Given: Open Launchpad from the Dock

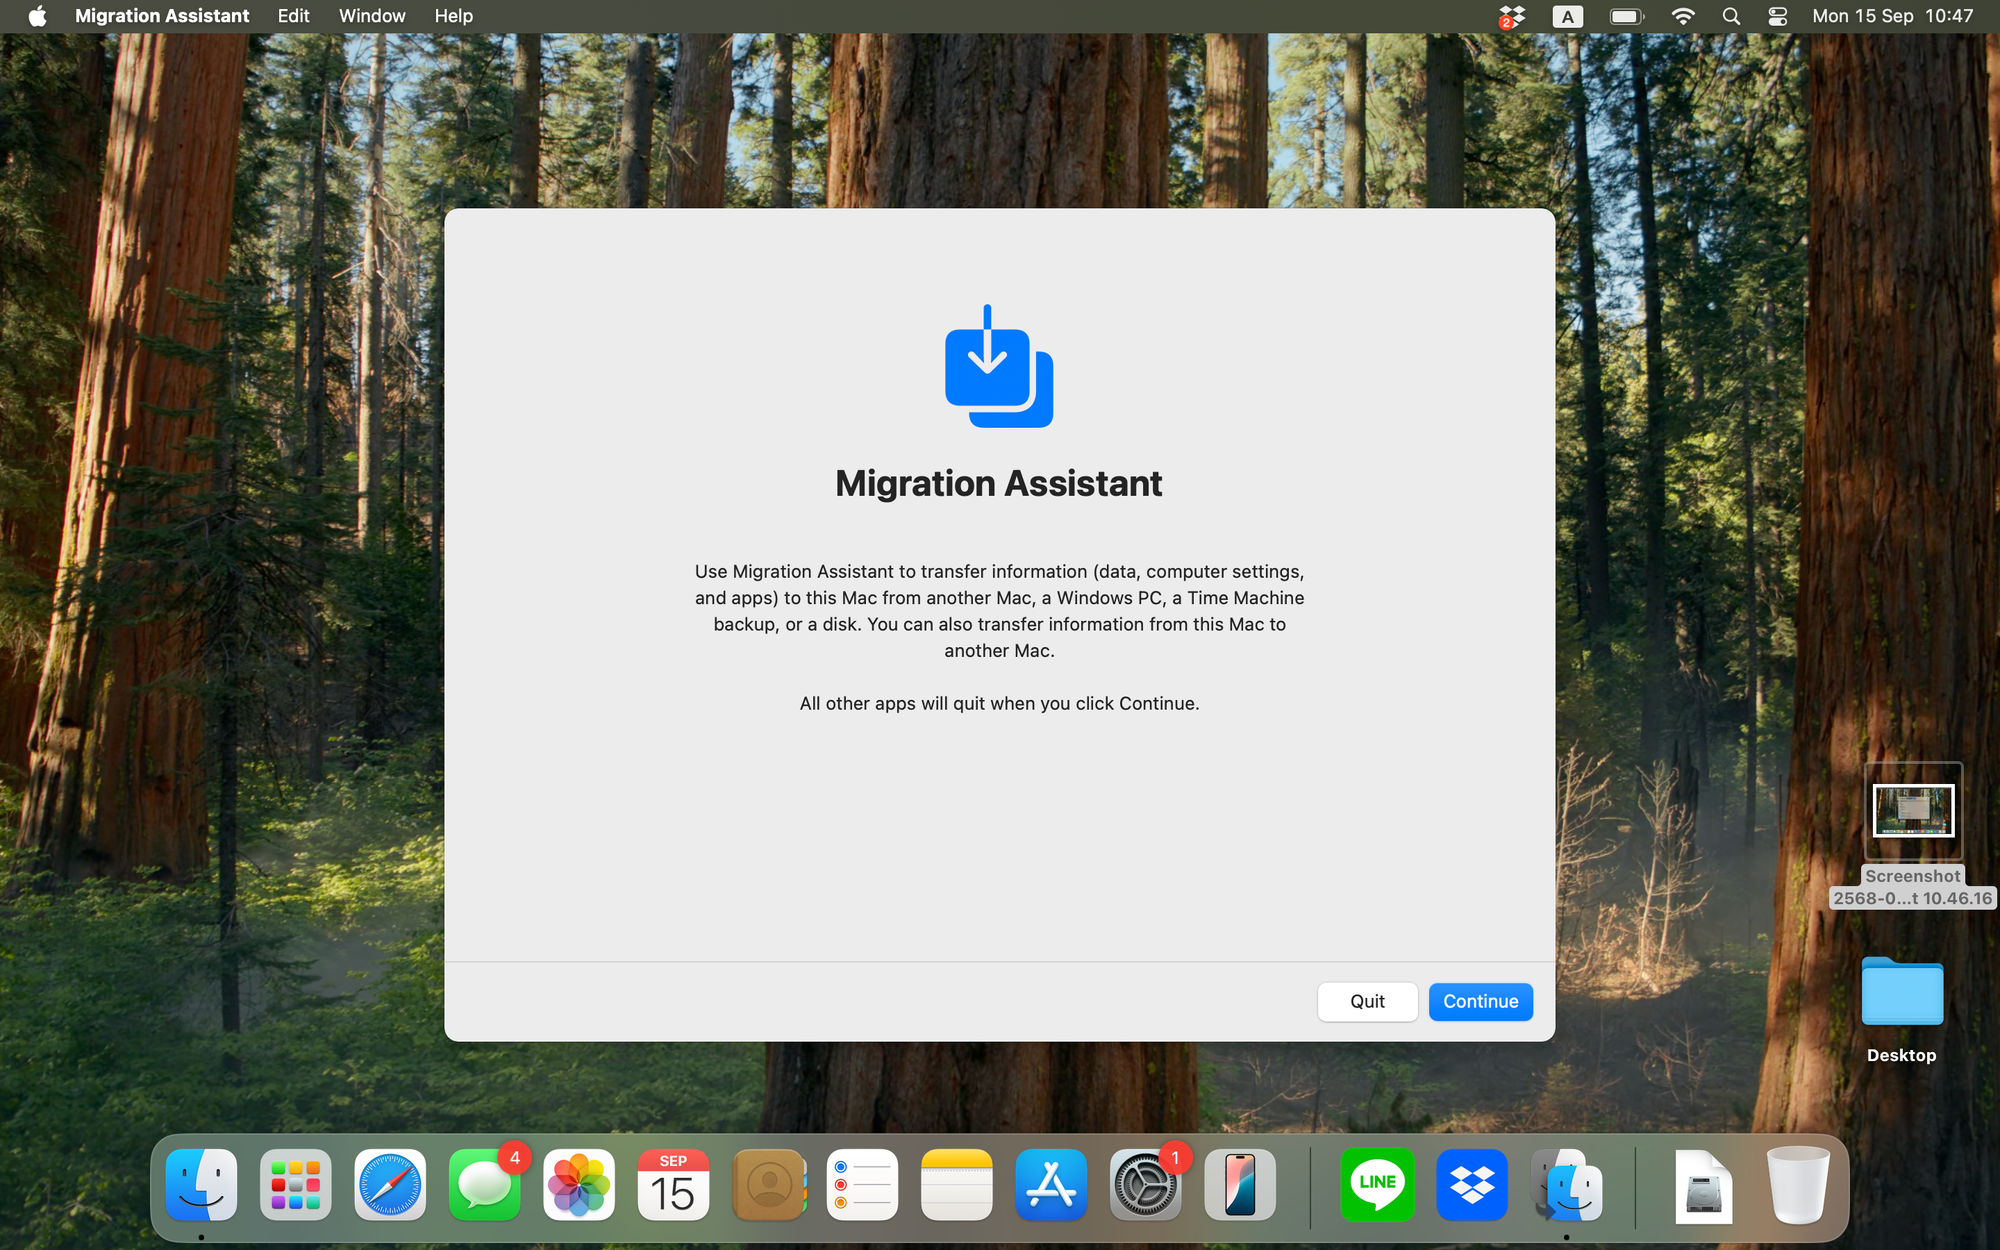Looking at the screenshot, I should (295, 1185).
